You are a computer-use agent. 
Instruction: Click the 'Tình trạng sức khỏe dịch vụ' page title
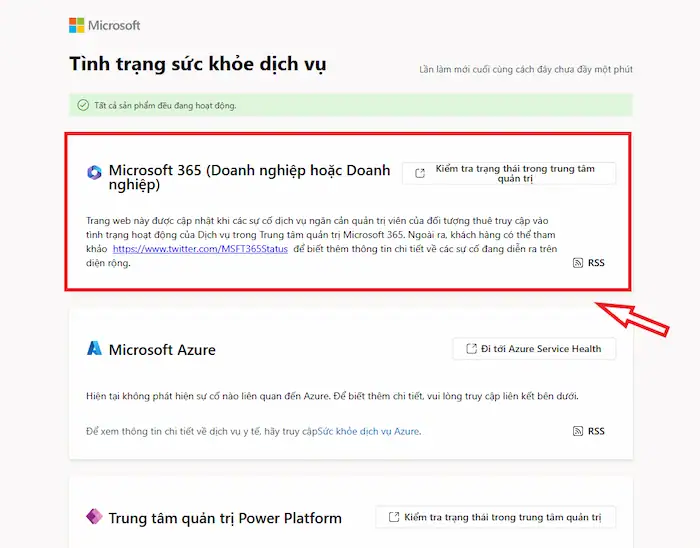tap(197, 65)
